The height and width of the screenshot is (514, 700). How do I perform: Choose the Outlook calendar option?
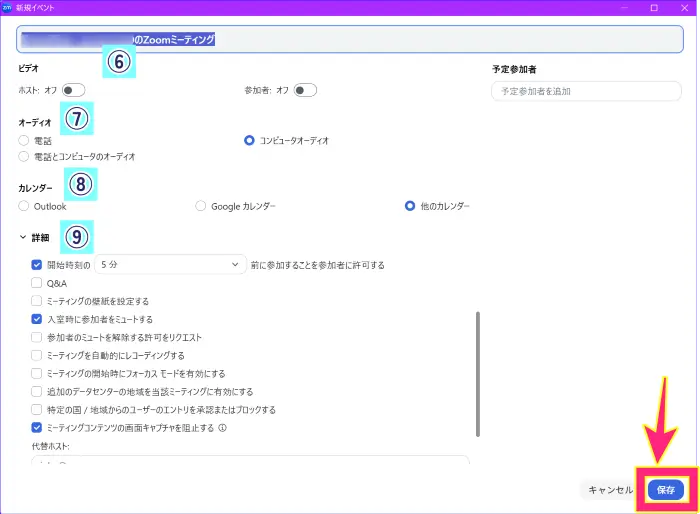(x=24, y=206)
